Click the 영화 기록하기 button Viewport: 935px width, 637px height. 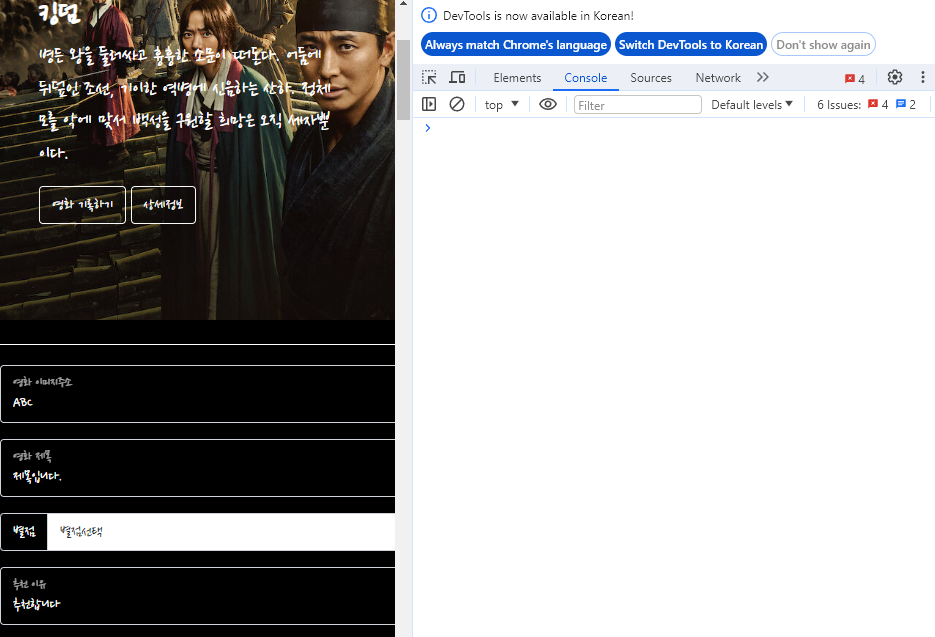click(82, 205)
